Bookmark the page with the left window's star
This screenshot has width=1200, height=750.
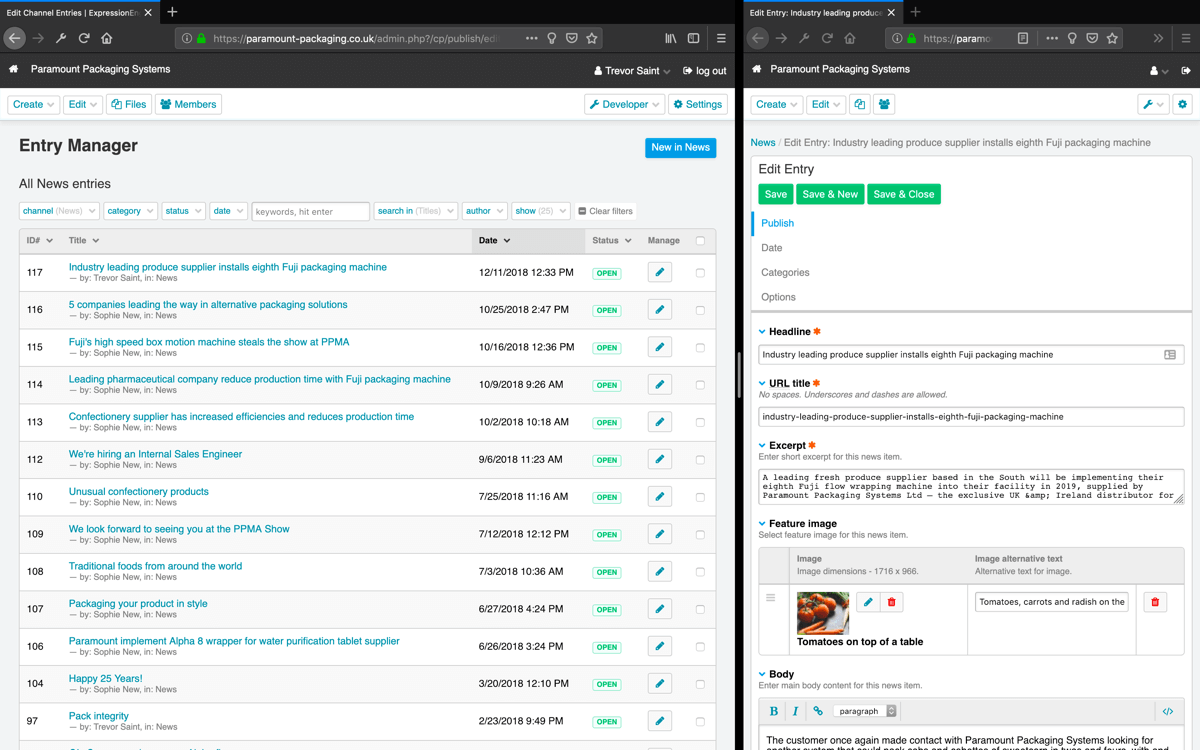[592, 38]
